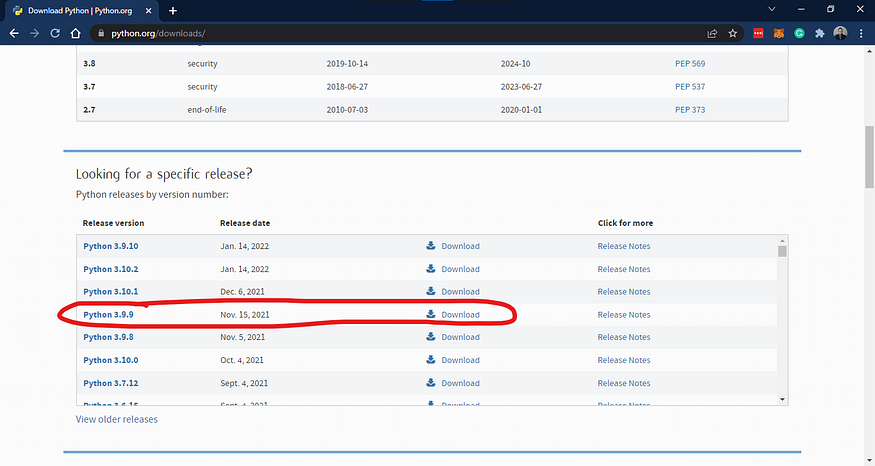Open the Chrome profile avatar
The image size is (875, 466).
(x=840, y=33)
